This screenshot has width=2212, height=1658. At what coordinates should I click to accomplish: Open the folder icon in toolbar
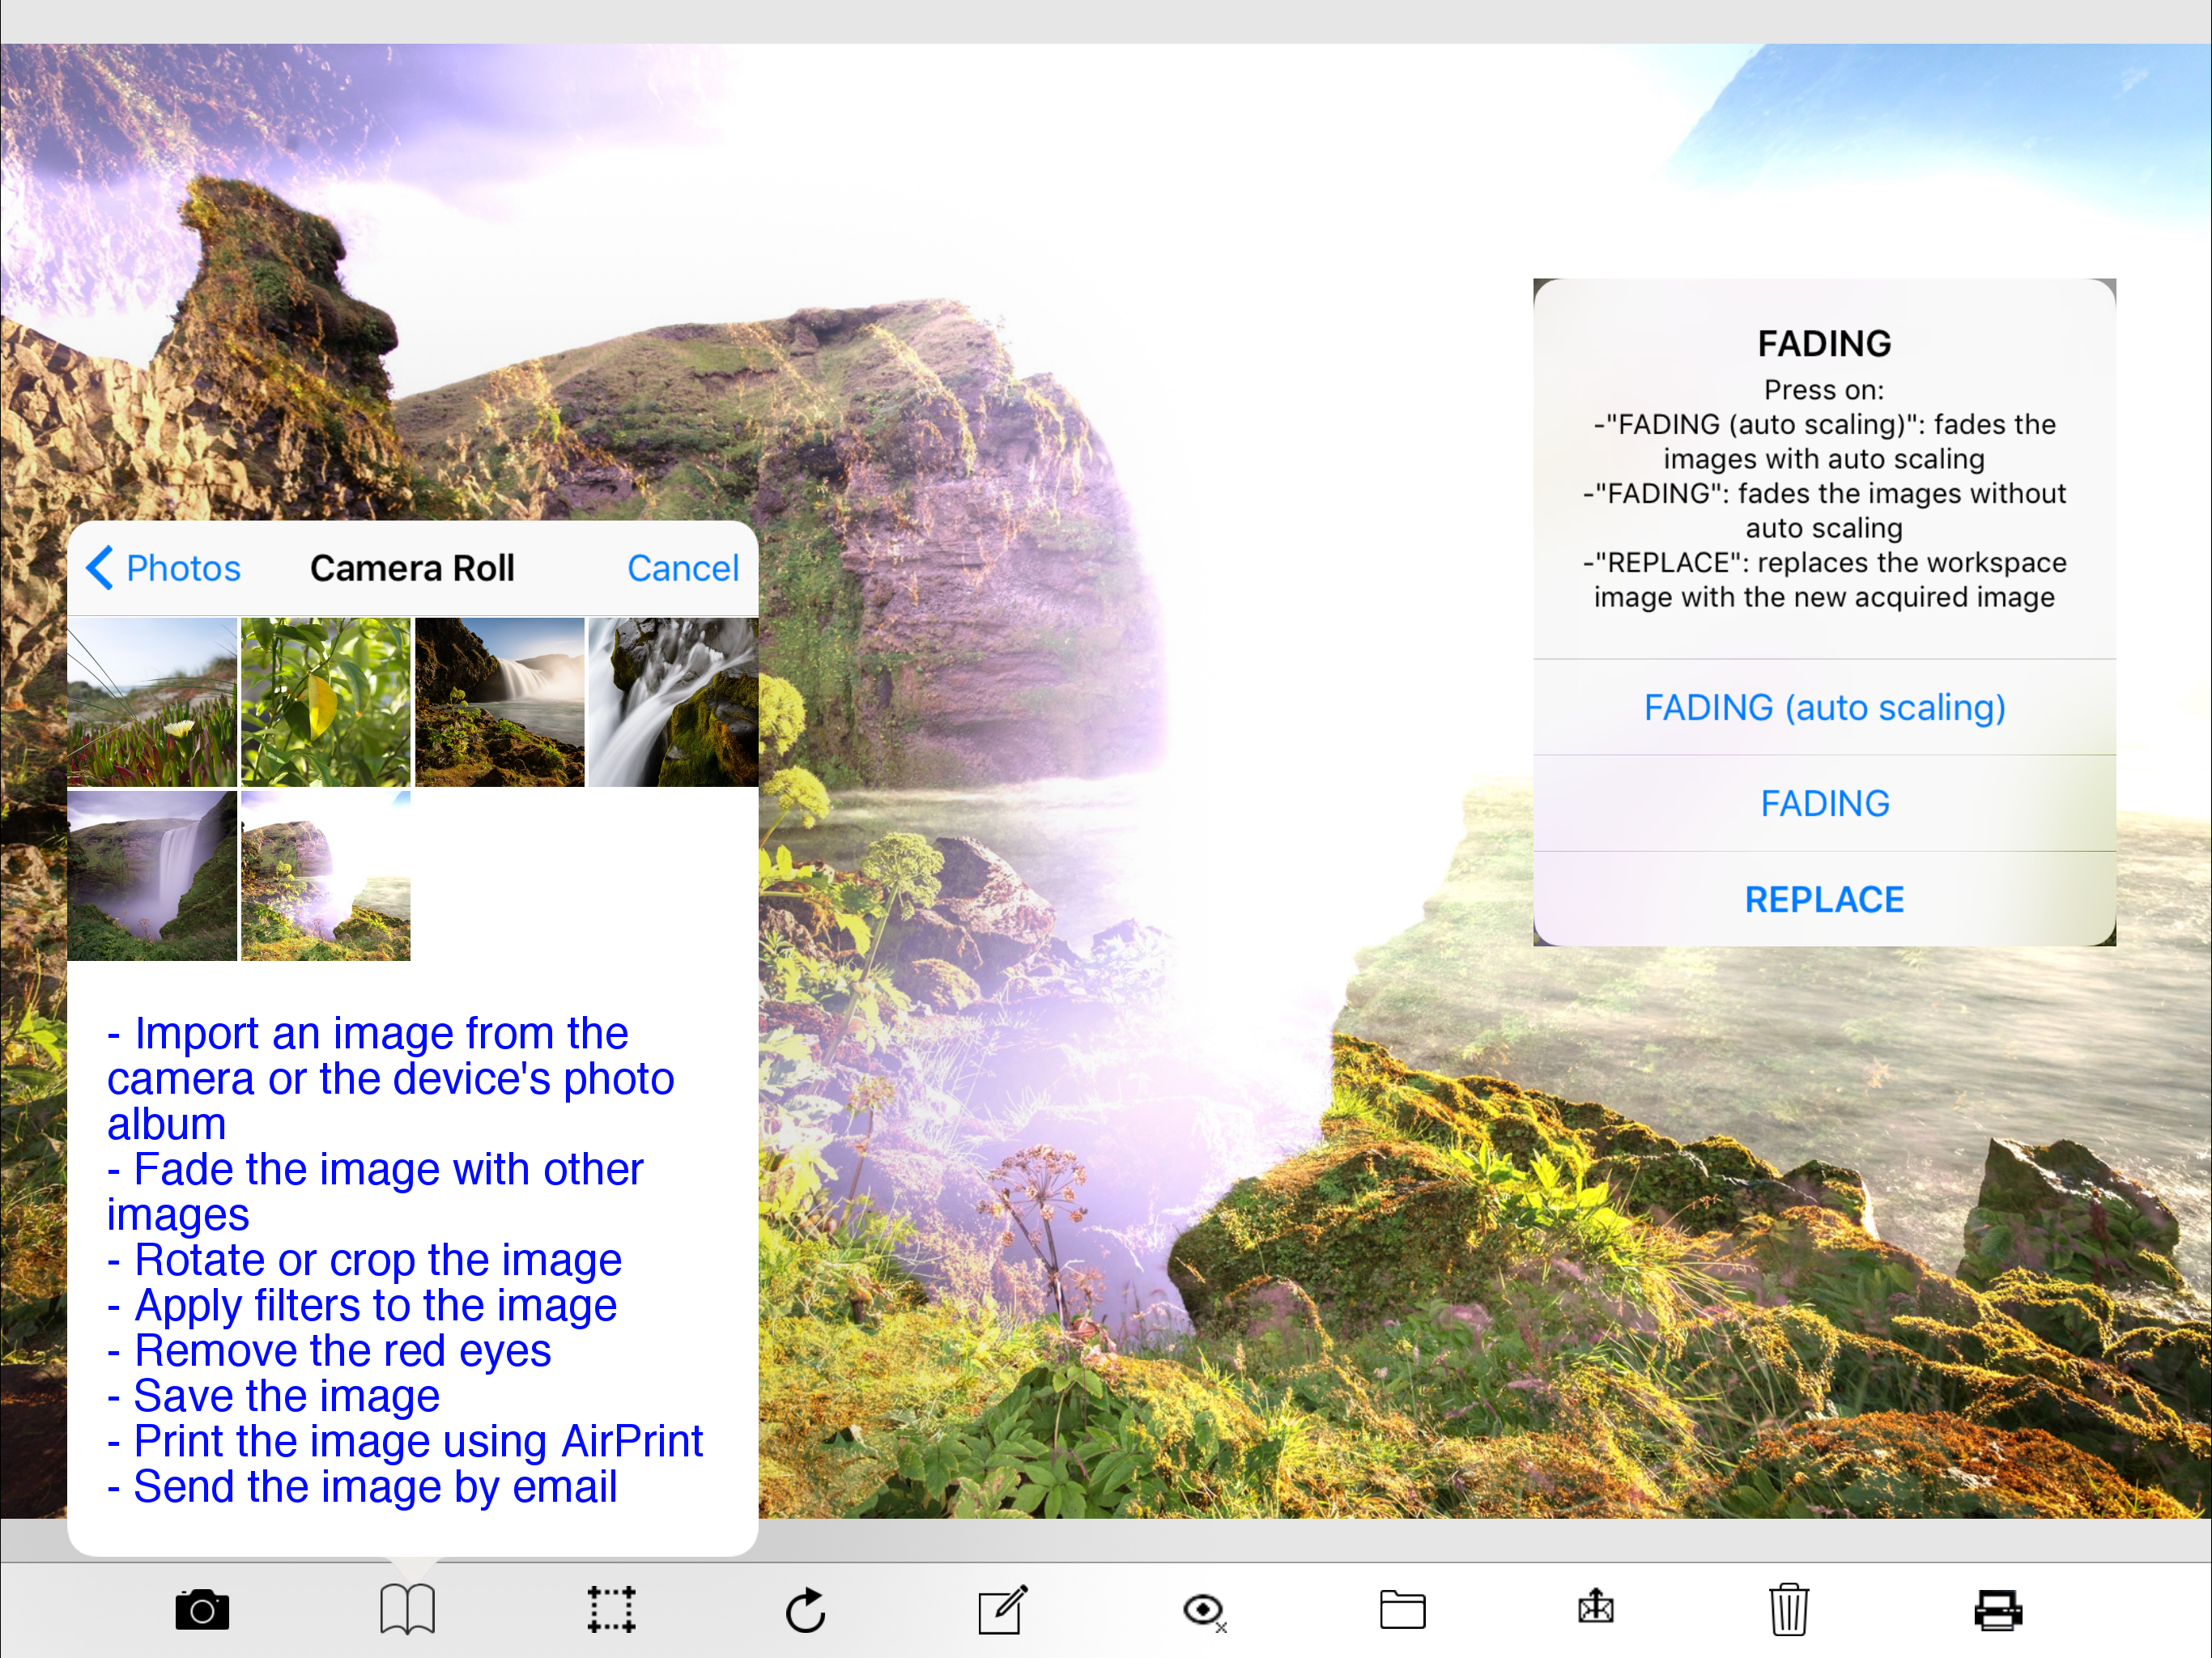1402,1610
